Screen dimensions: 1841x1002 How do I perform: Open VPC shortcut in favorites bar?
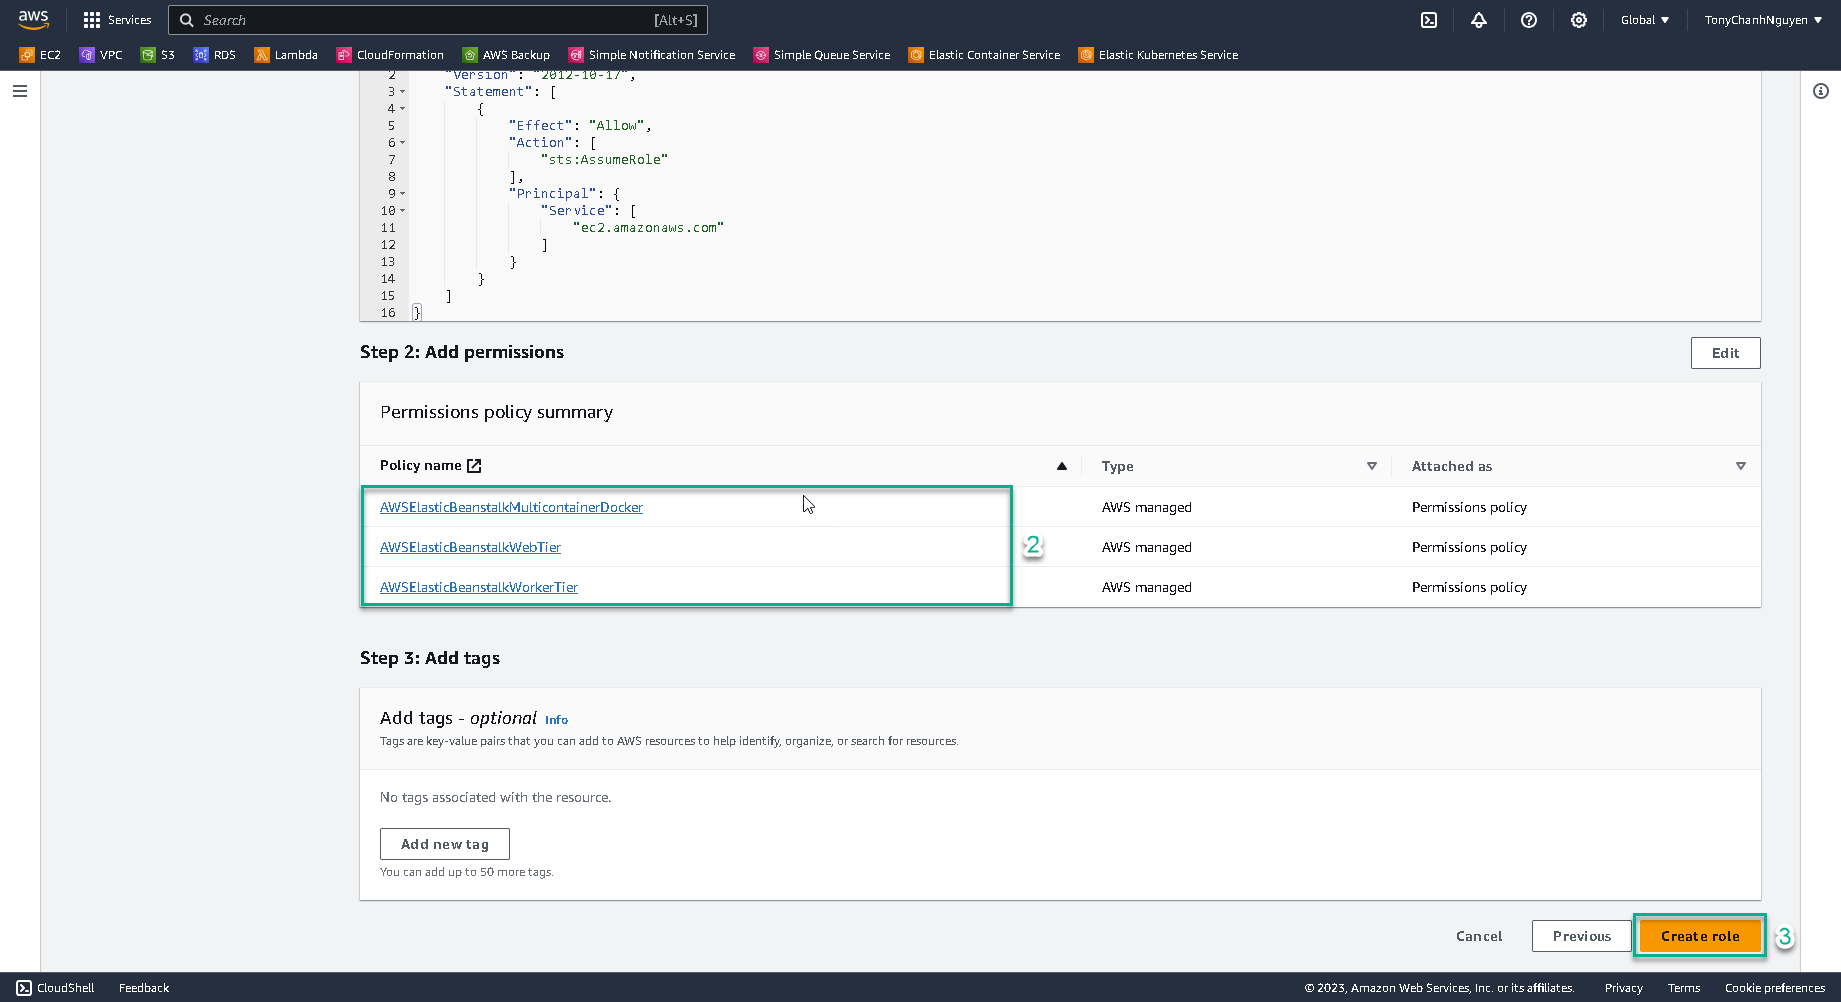click(x=101, y=55)
